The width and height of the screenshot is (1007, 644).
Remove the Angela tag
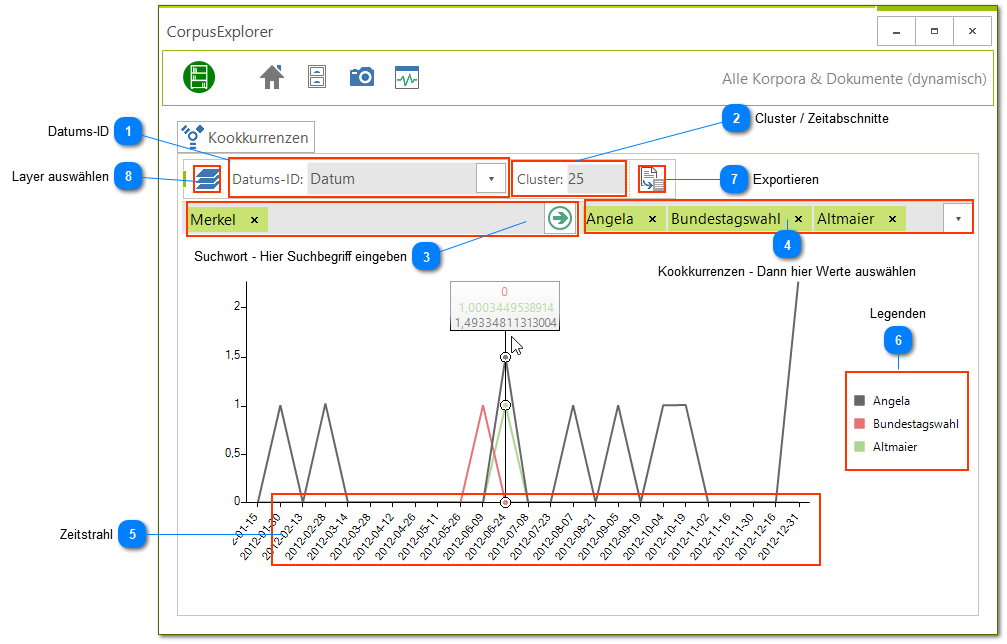coord(652,219)
